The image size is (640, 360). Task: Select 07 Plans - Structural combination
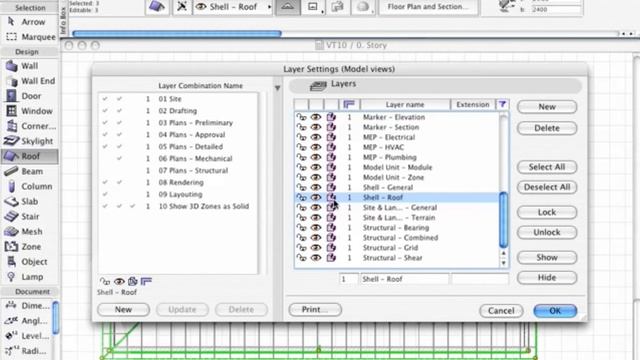[x=178, y=171]
